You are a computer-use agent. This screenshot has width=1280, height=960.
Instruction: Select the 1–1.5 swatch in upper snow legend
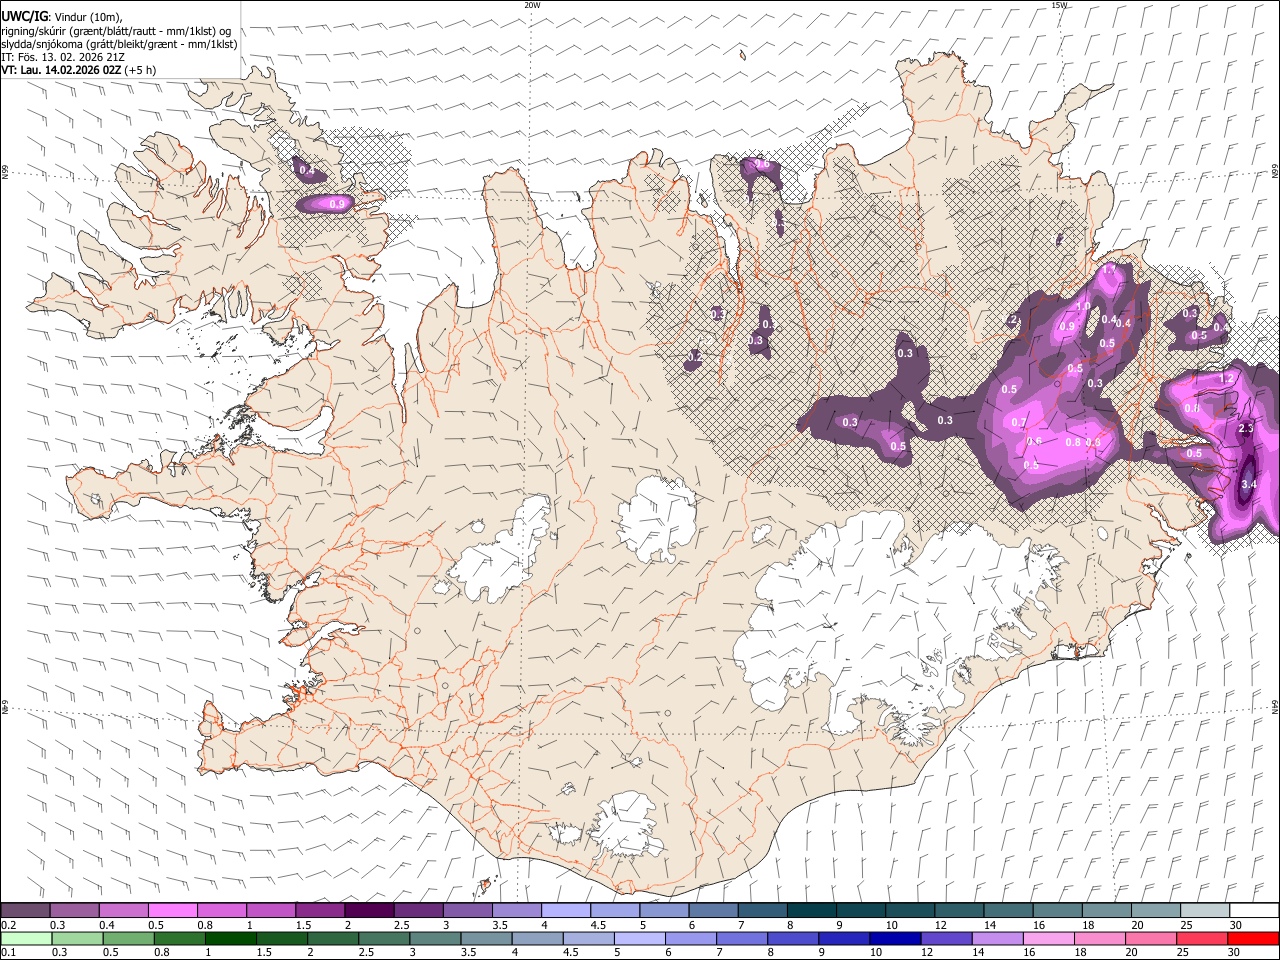tap(271, 910)
